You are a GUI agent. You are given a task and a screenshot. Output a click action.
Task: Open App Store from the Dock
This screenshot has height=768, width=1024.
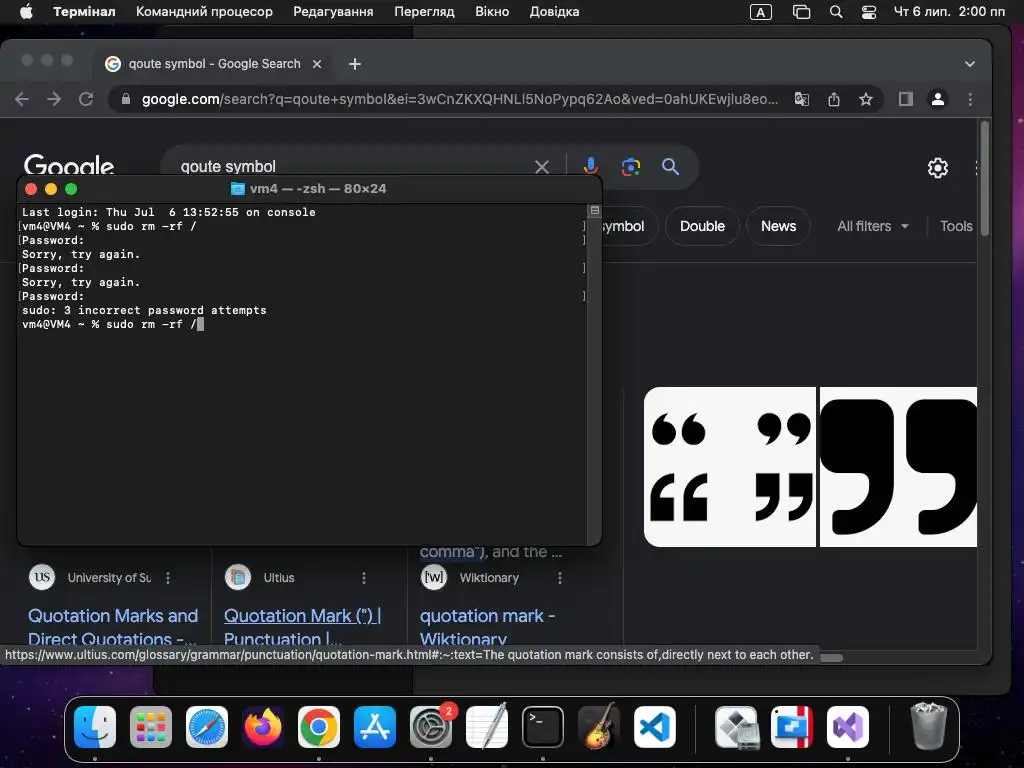(x=375, y=727)
